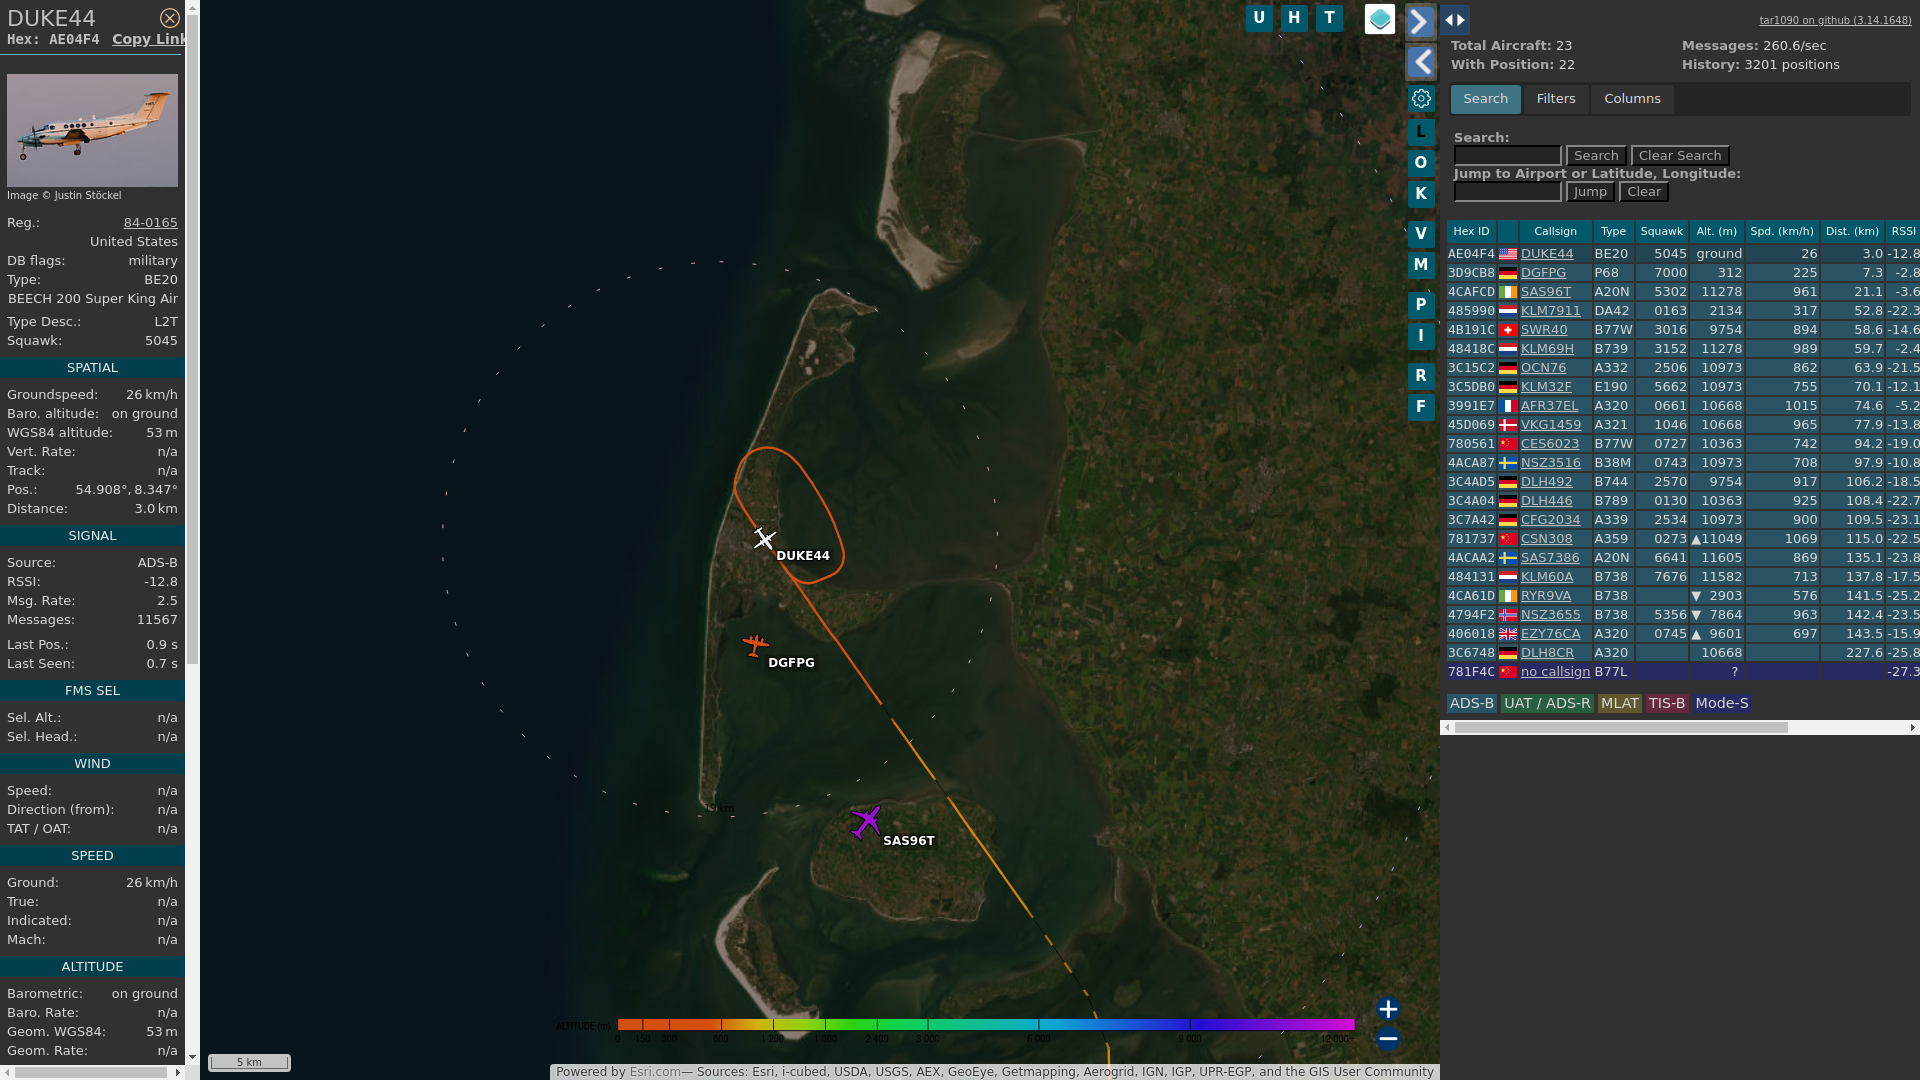This screenshot has height=1080, width=1920.
Task: Toggle sidebar with double arrow button
Action: [1455, 20]
